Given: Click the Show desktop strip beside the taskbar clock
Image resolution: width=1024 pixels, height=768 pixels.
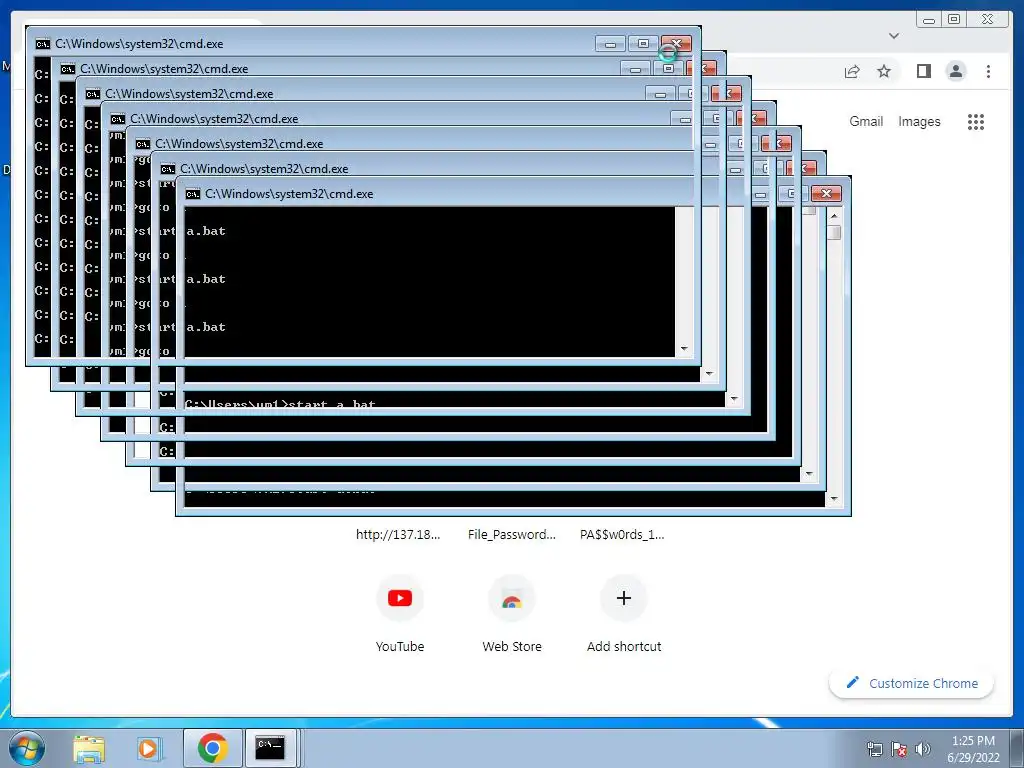Looking at the screenshot, I should [1018, 748].
